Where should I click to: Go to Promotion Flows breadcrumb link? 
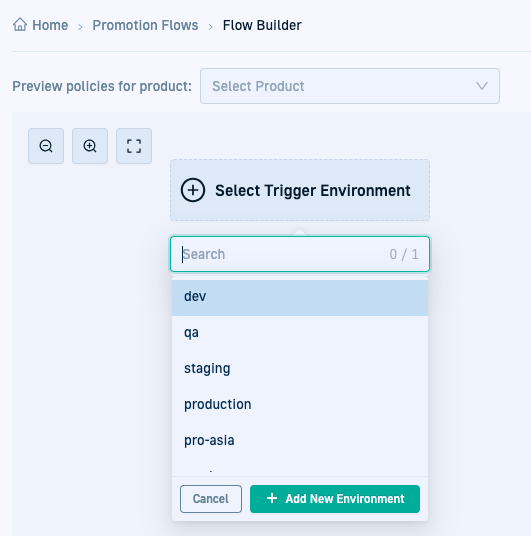tap(145, 25)
